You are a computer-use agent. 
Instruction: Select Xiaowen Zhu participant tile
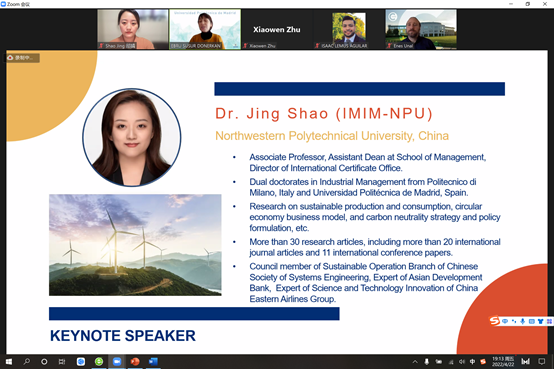pyautogui.click(x=277, y=29)
